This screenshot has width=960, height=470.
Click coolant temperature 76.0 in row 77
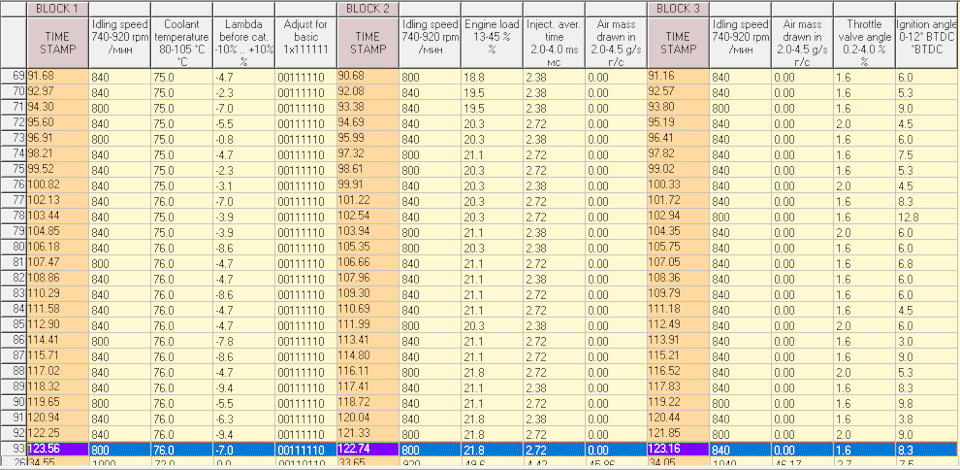[181, 201]
